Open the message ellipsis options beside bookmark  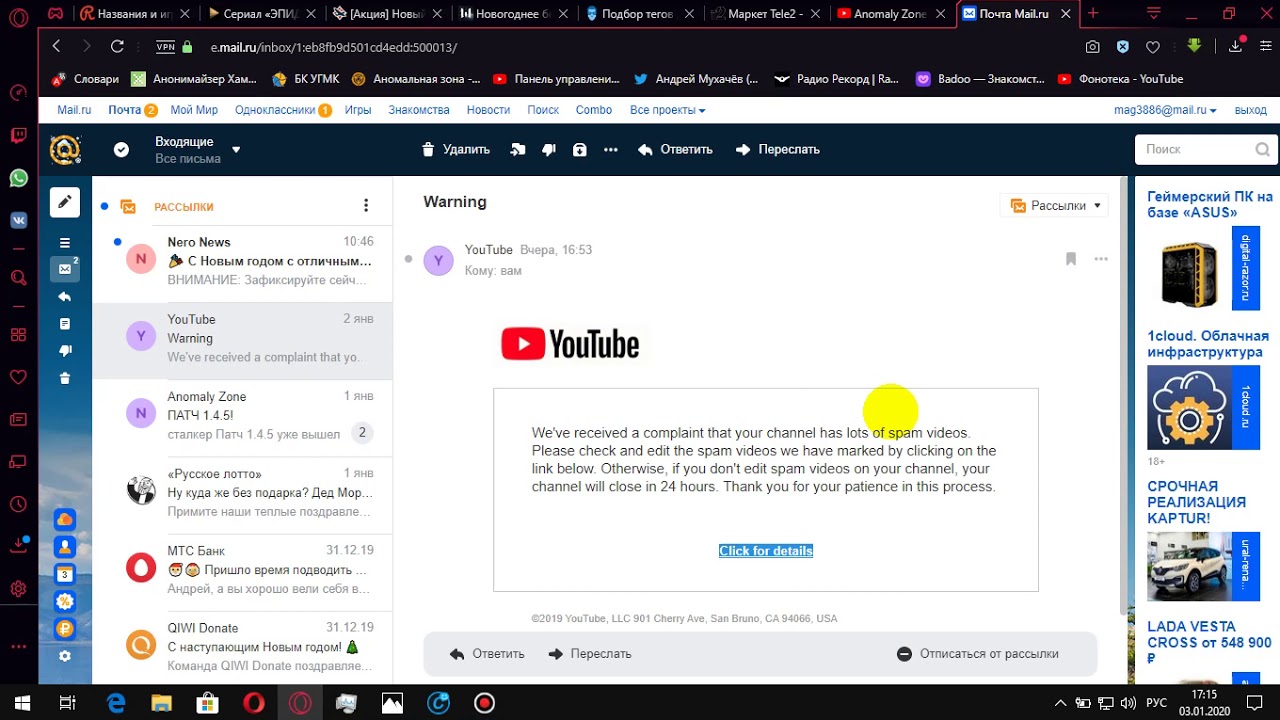point(1101,259)
